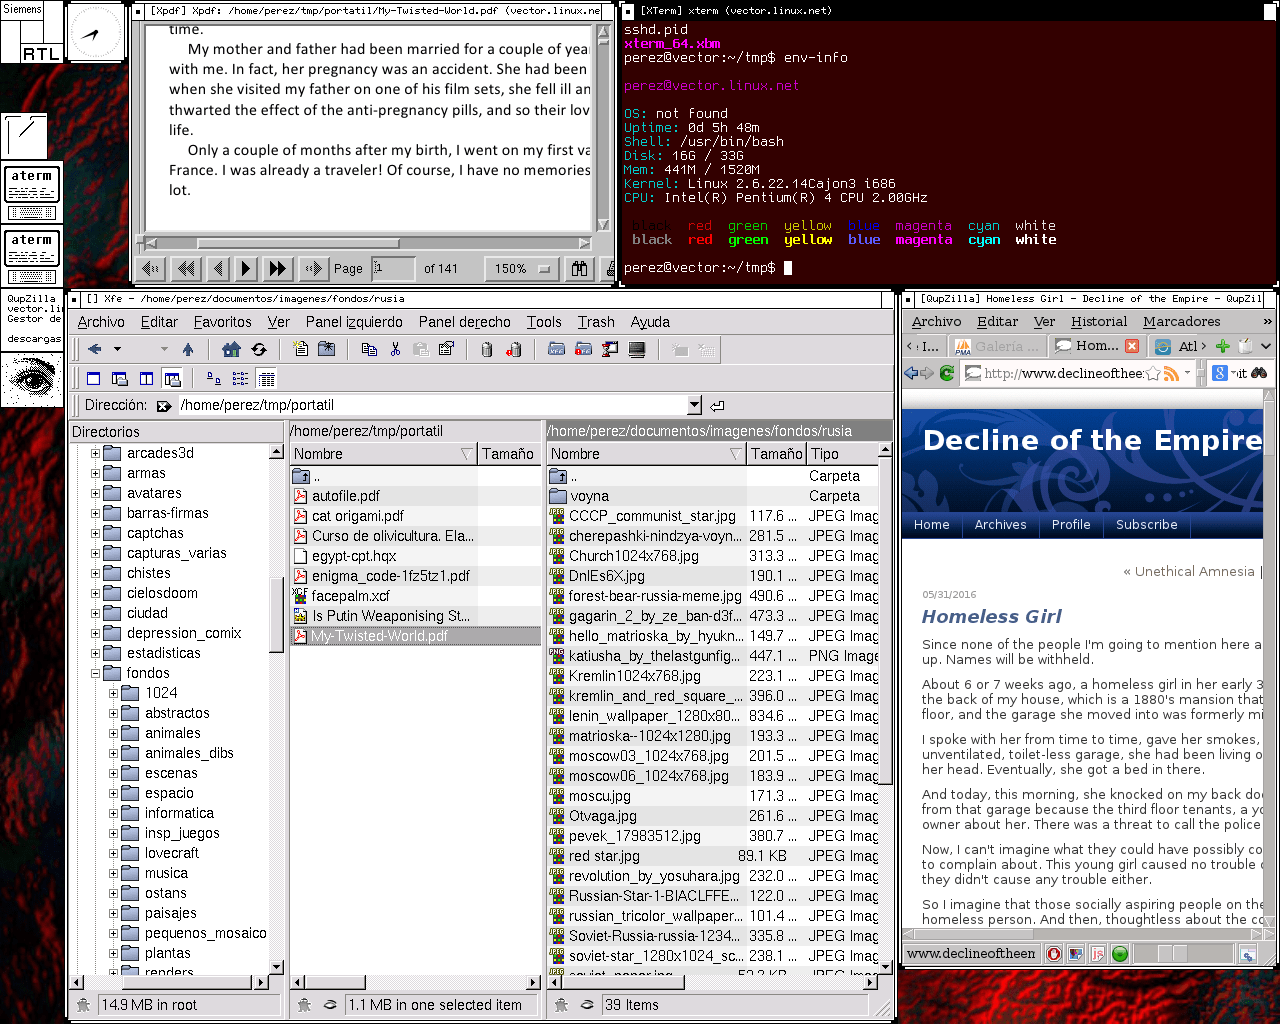Click the home directory icon in Xfe toolbar

pyautogui.click(x=231, y=349)
